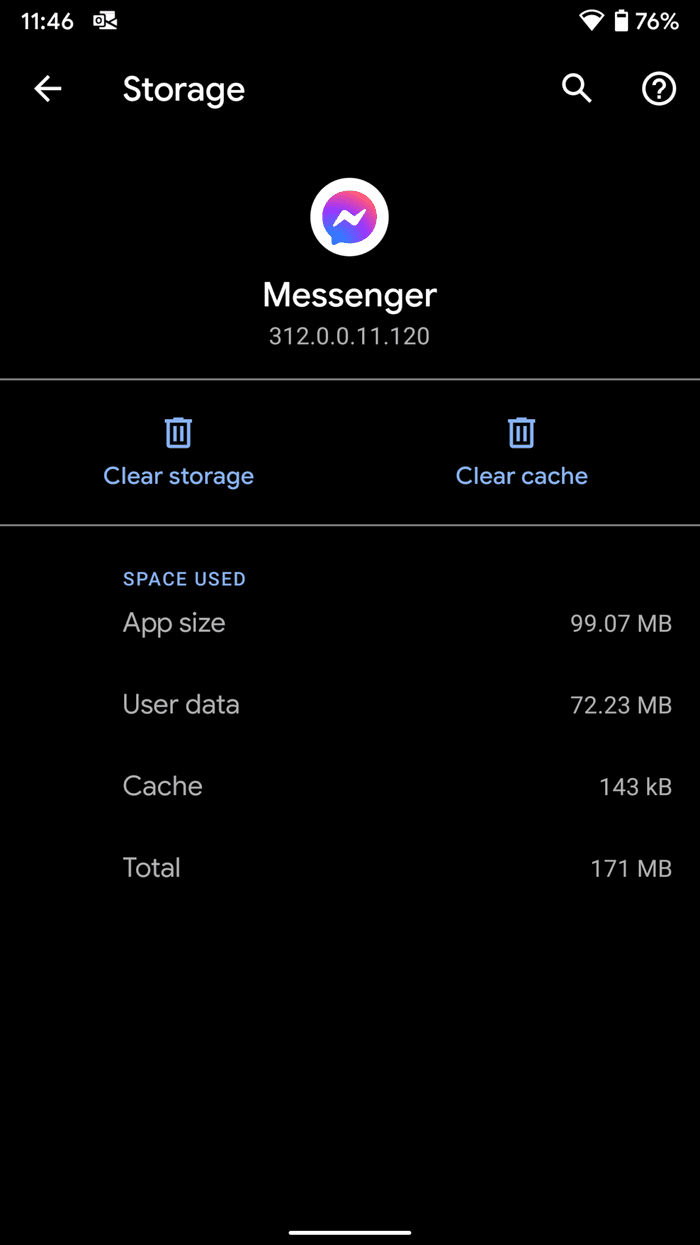Tap the bottom navigation gesture bar
Screen dimensions: 700x1245
[x=350, y=1232]
